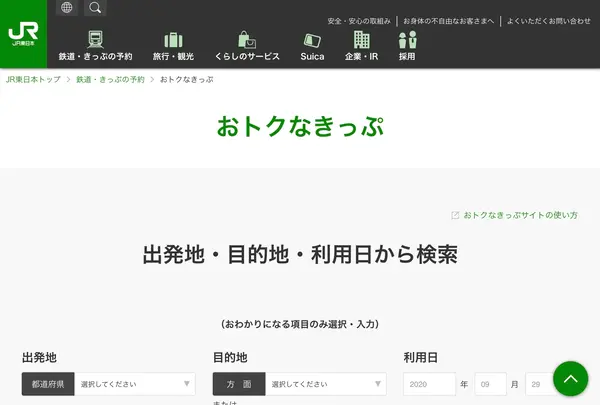Open お身体の不自由なお客さまへ link
600x405 pixels.
(448, 20)
